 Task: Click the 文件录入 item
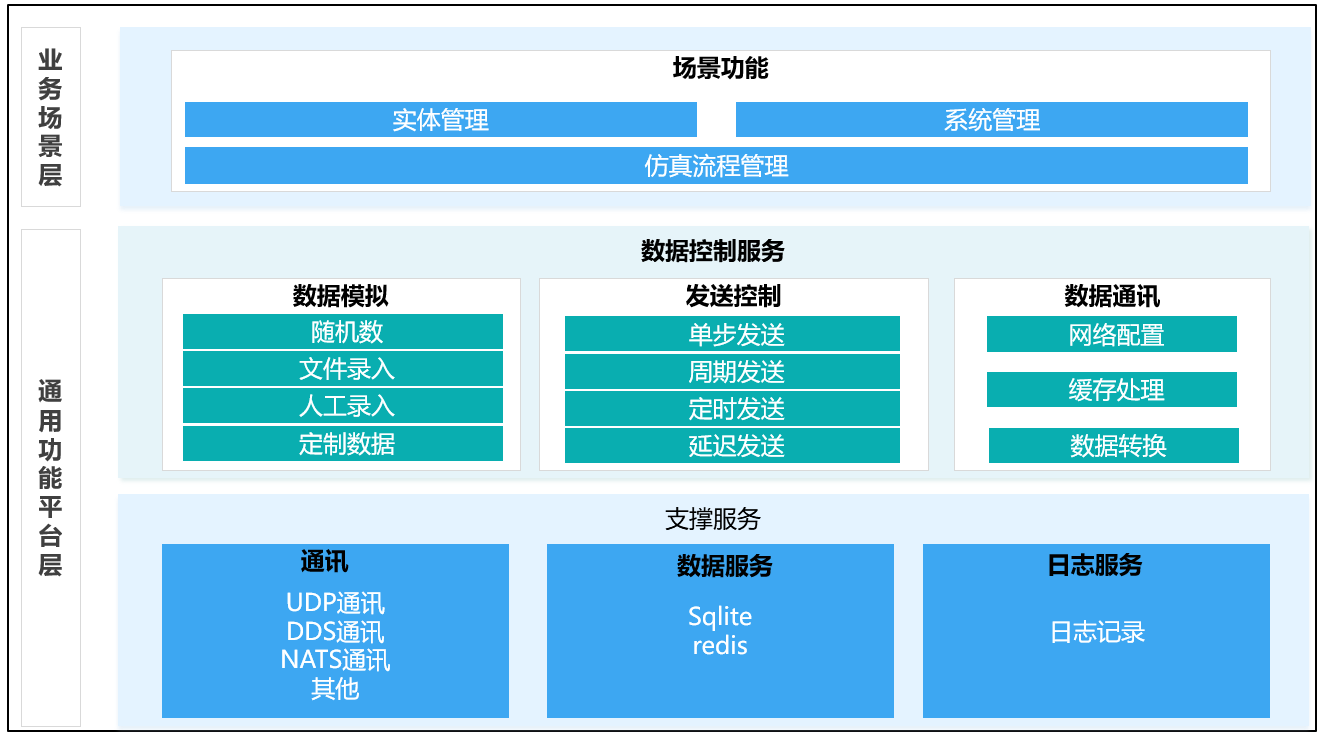[342, 369]
